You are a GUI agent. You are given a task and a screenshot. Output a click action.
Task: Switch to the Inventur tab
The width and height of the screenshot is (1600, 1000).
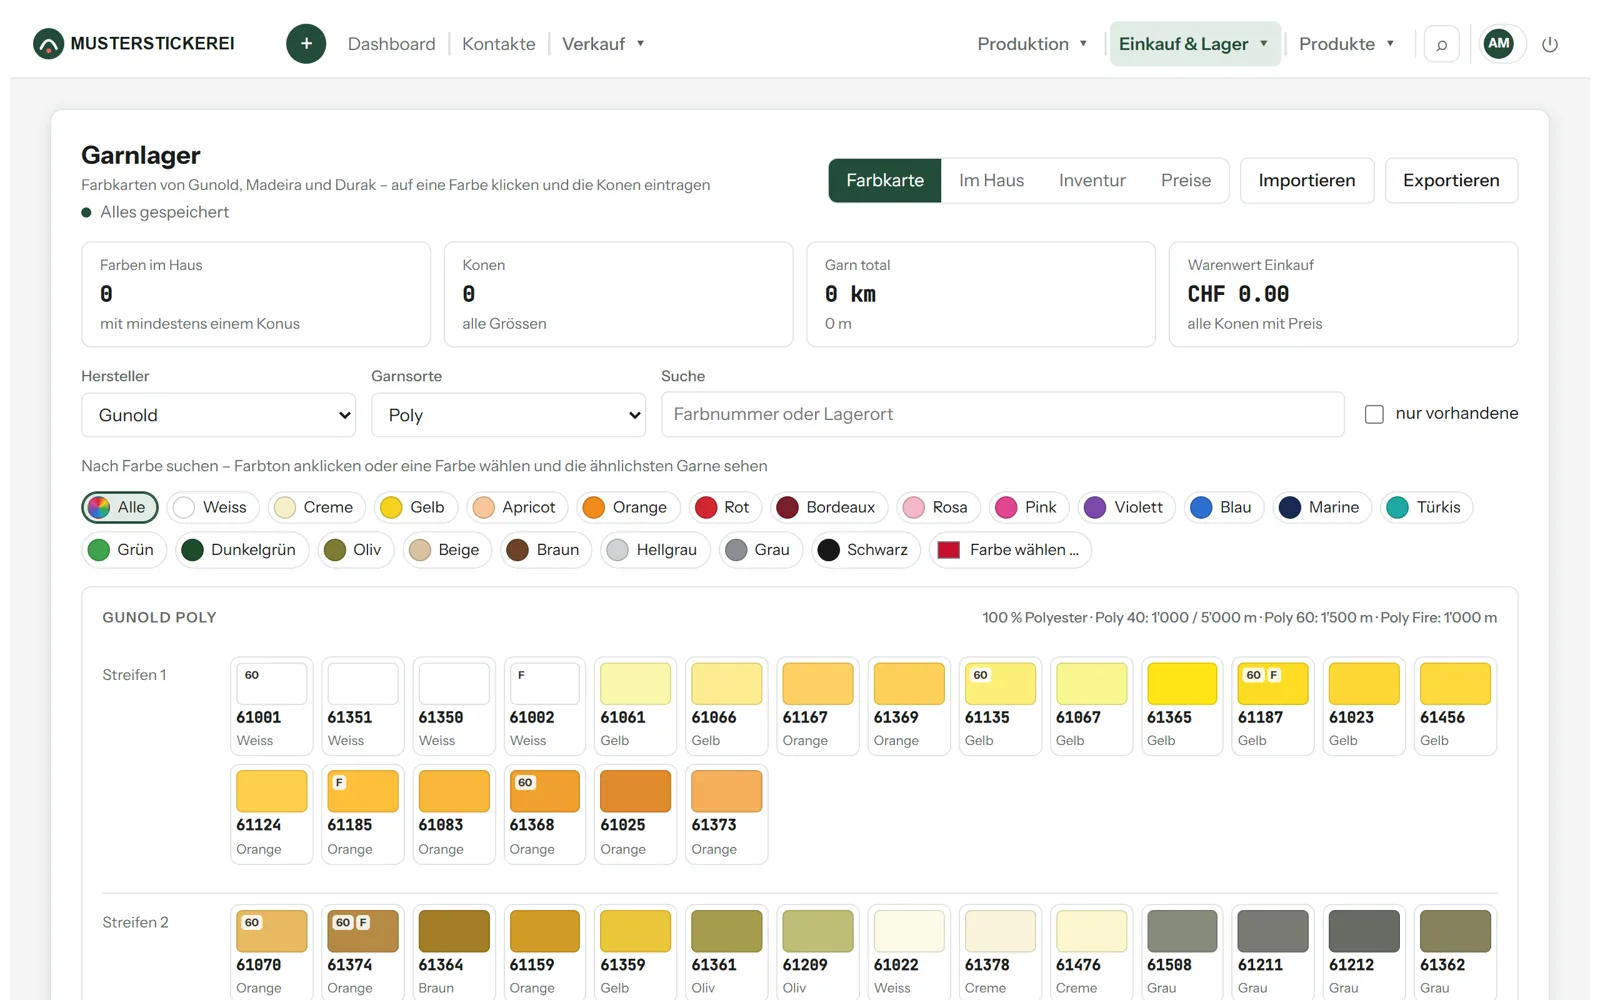(1092, 180)
